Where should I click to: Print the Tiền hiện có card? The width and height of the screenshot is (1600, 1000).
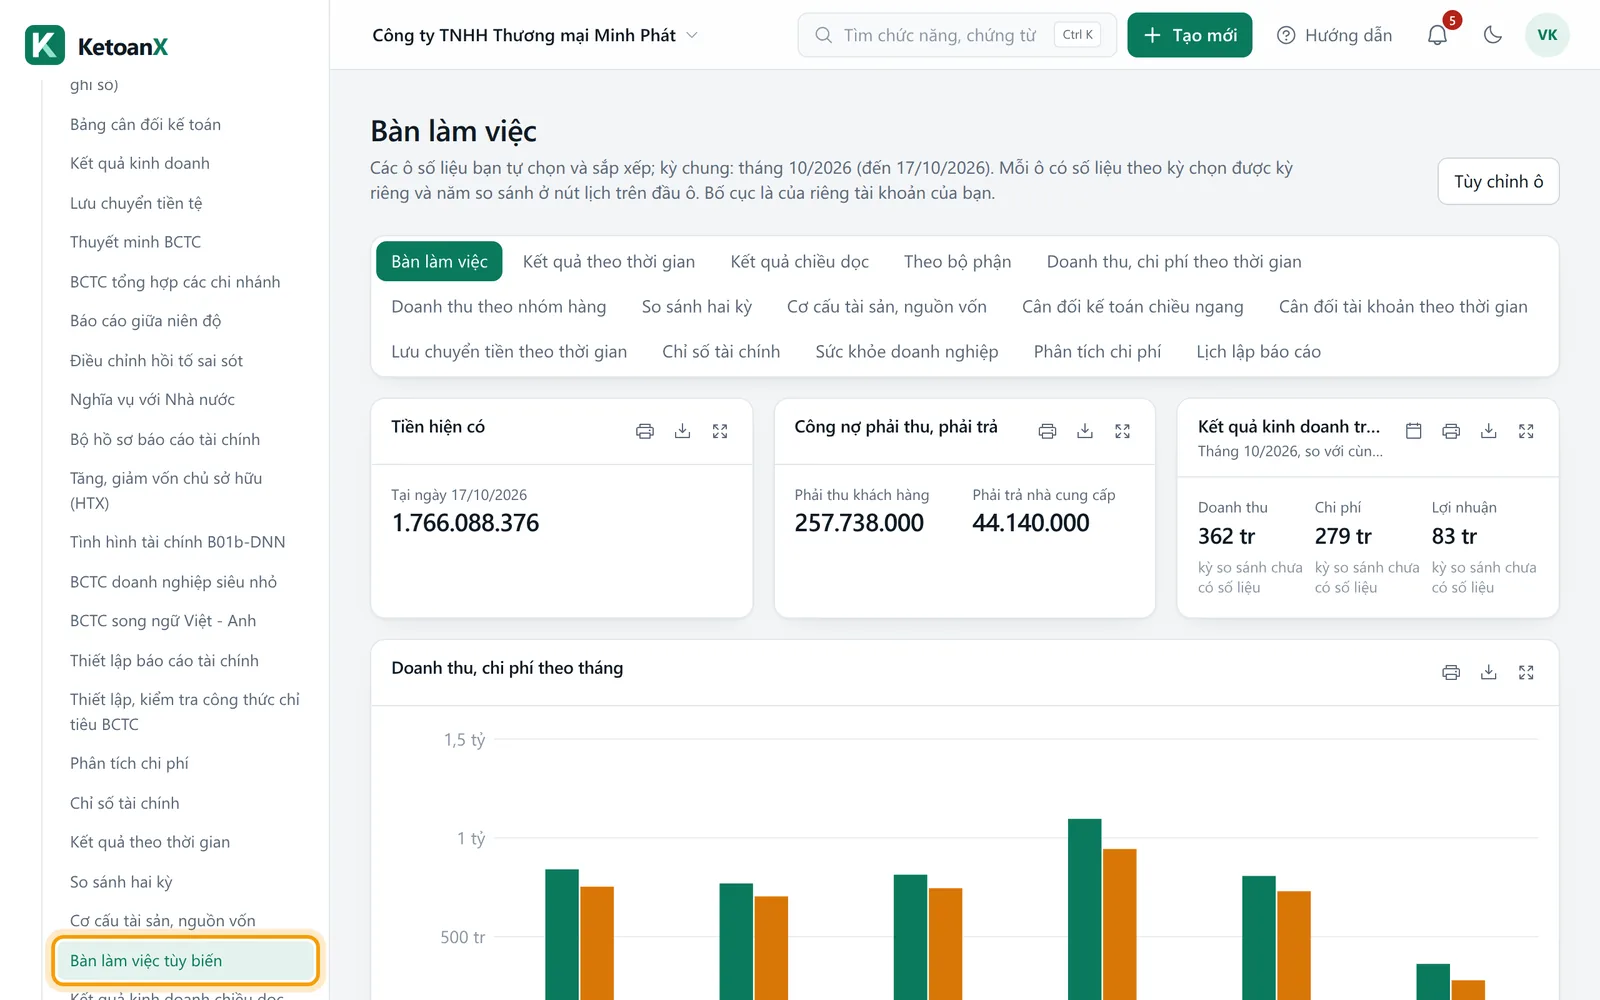pyautogui.click(x=645, y=431)
